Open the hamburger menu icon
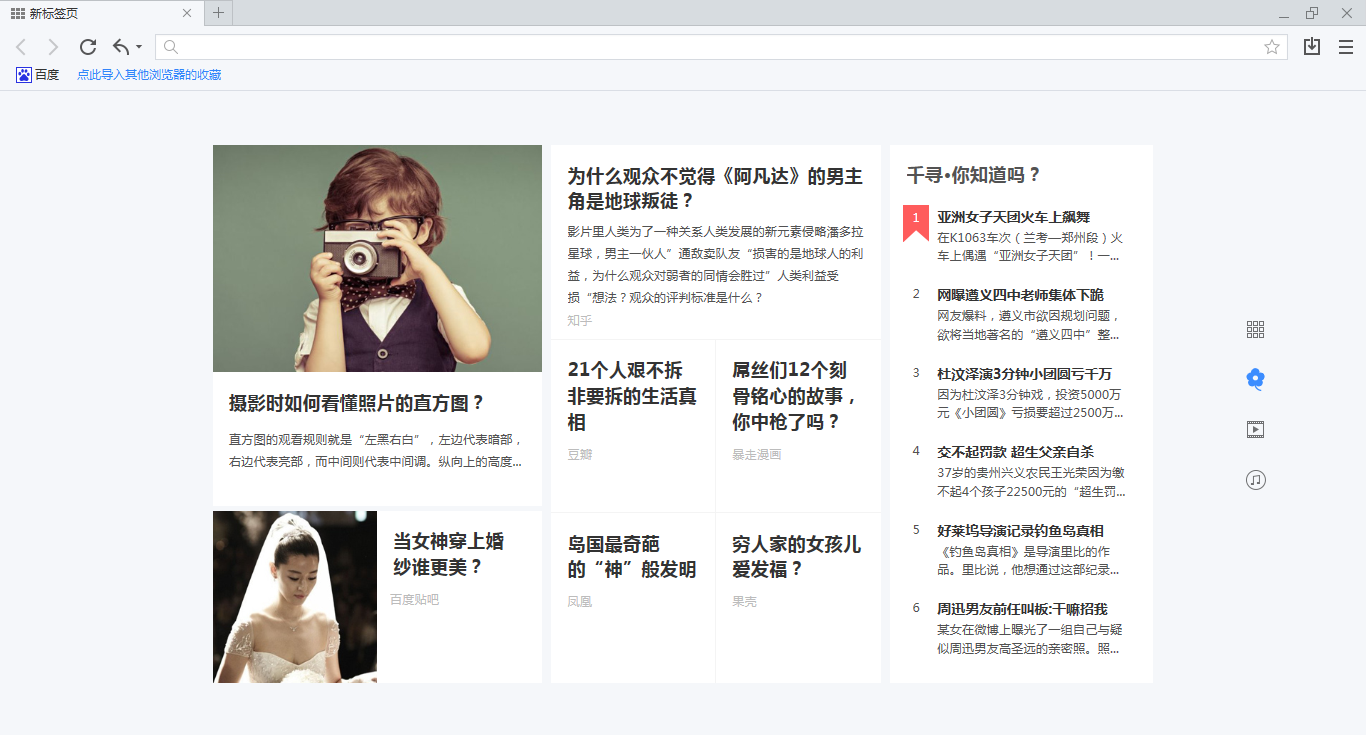Image resolution: width=1366 pixels, height=735 pixels. click(1346, 47)
